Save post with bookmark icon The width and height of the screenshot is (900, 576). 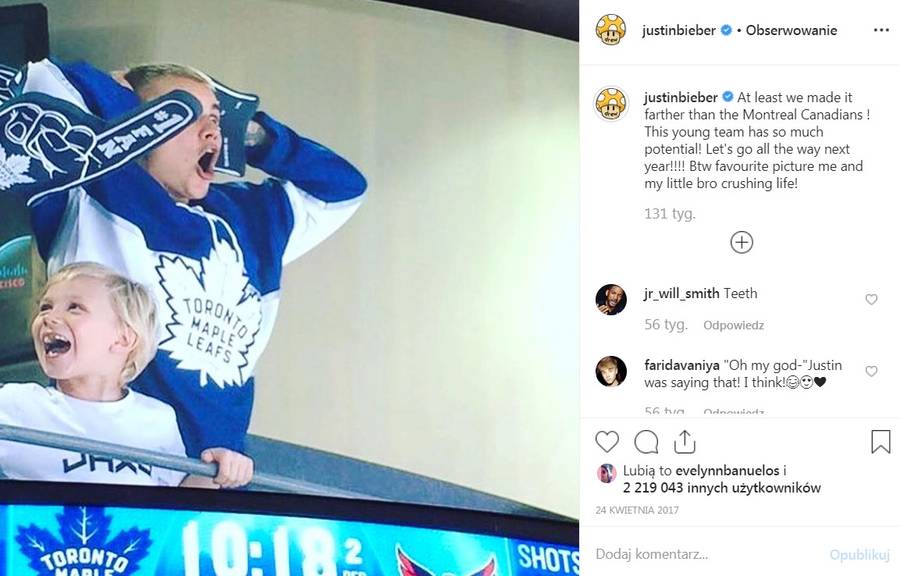[880, 442]
